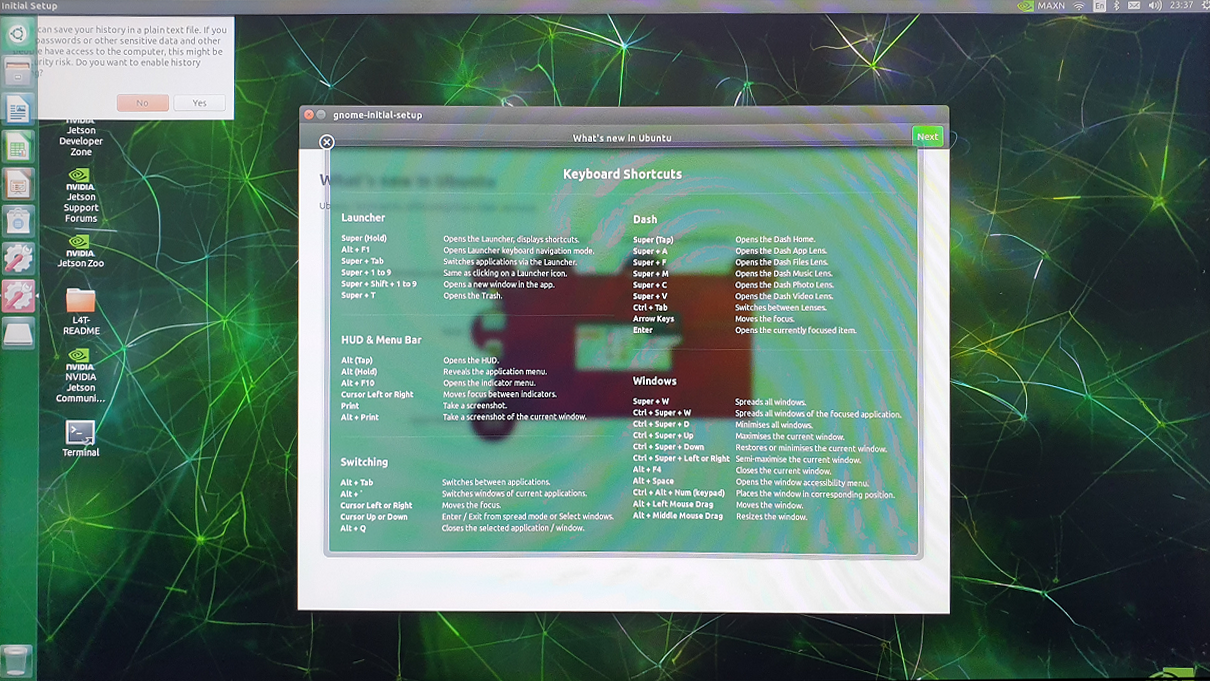1210x681 pixels.
Task: Launch LibreOffice Calc from the launcher
Action: click(x=18, y=147)
